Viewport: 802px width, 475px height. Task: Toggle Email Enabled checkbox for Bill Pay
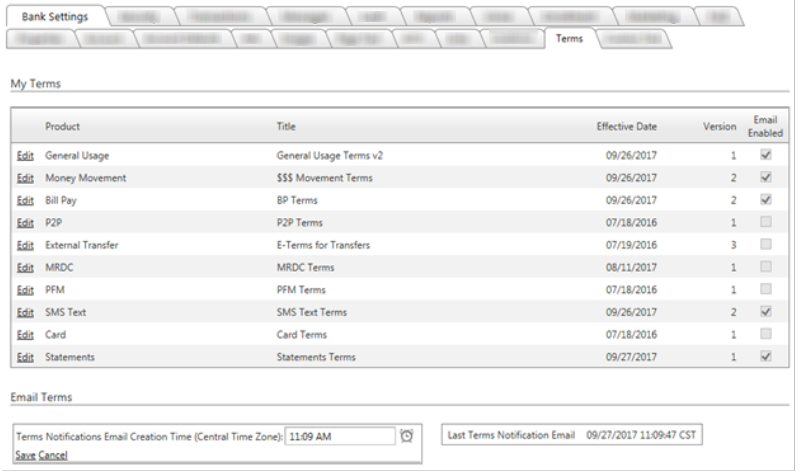point(766,200)
